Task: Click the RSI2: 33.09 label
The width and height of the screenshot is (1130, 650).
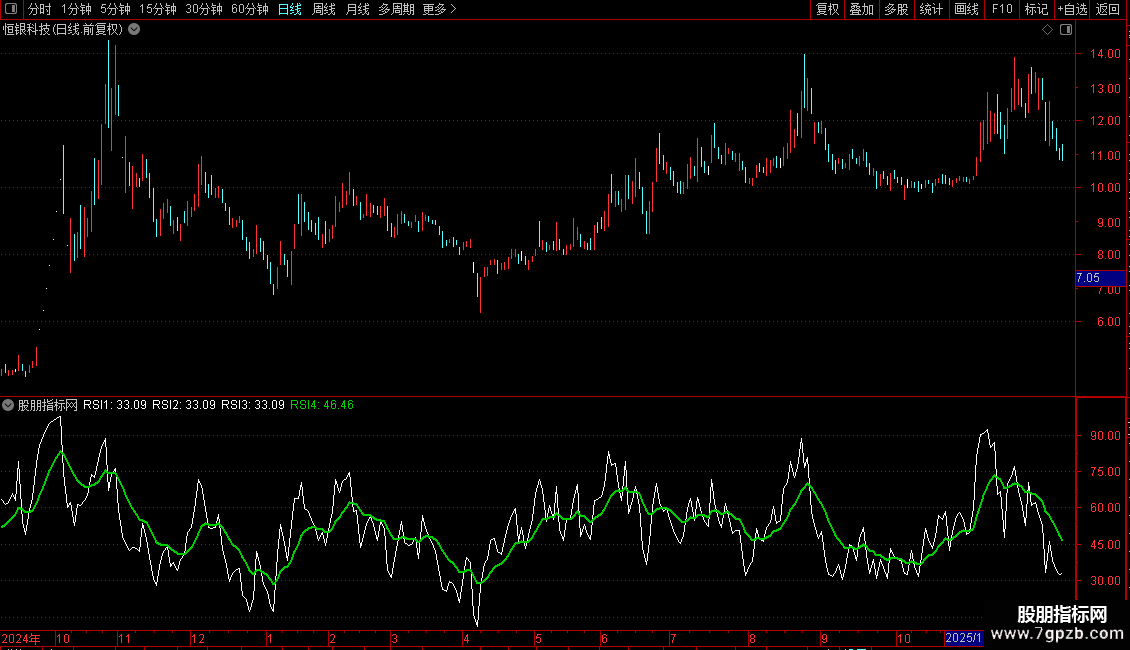Action: [x=184, y=405]
